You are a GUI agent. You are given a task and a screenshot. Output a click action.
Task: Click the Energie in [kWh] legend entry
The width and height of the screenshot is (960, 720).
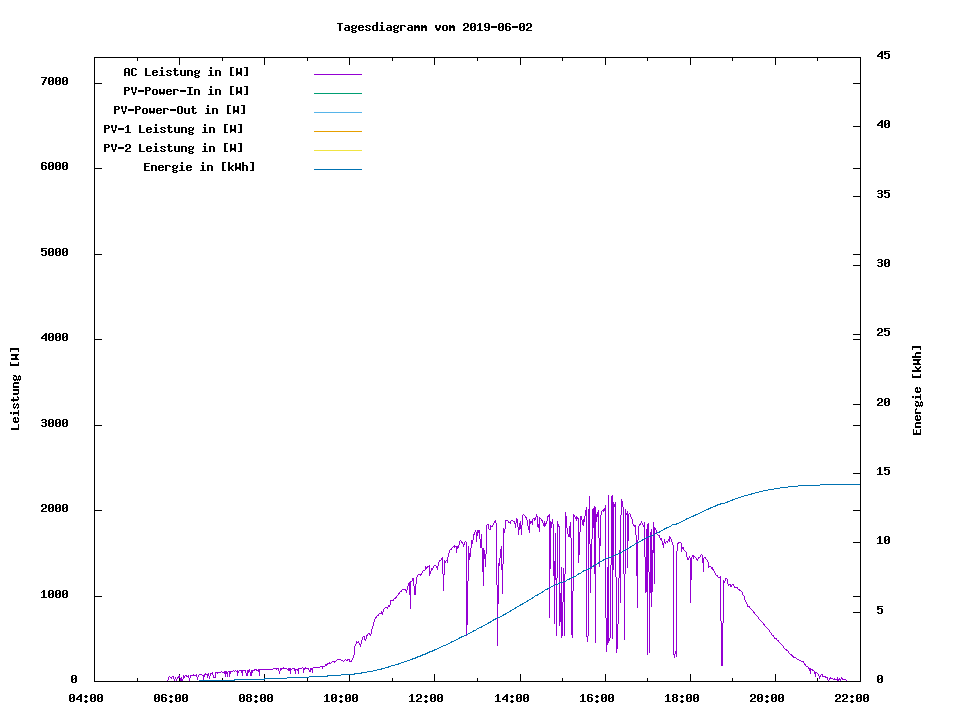tap(199, 167)
